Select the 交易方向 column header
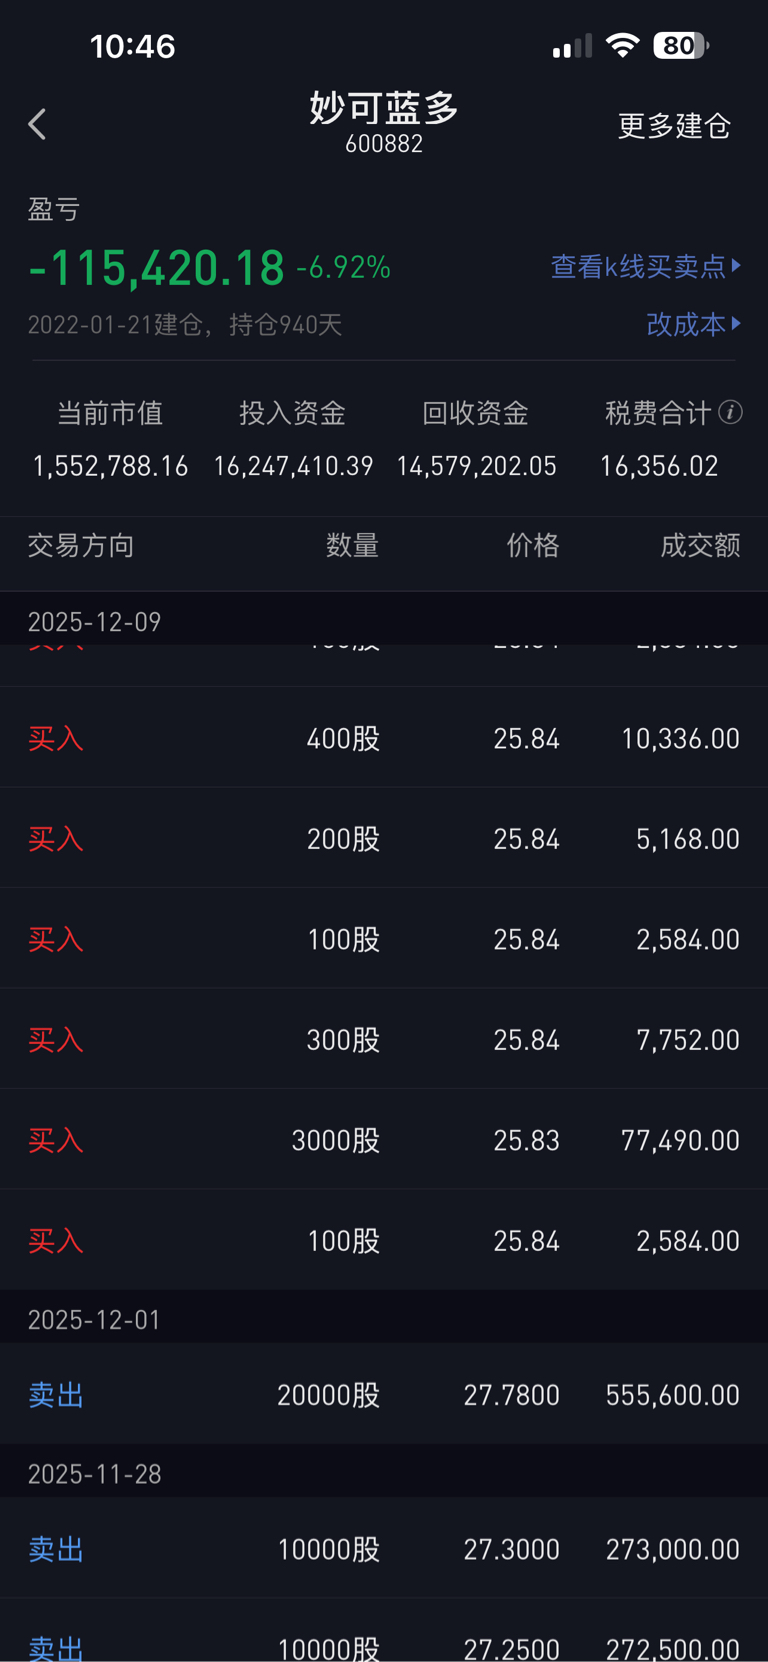 81,545
